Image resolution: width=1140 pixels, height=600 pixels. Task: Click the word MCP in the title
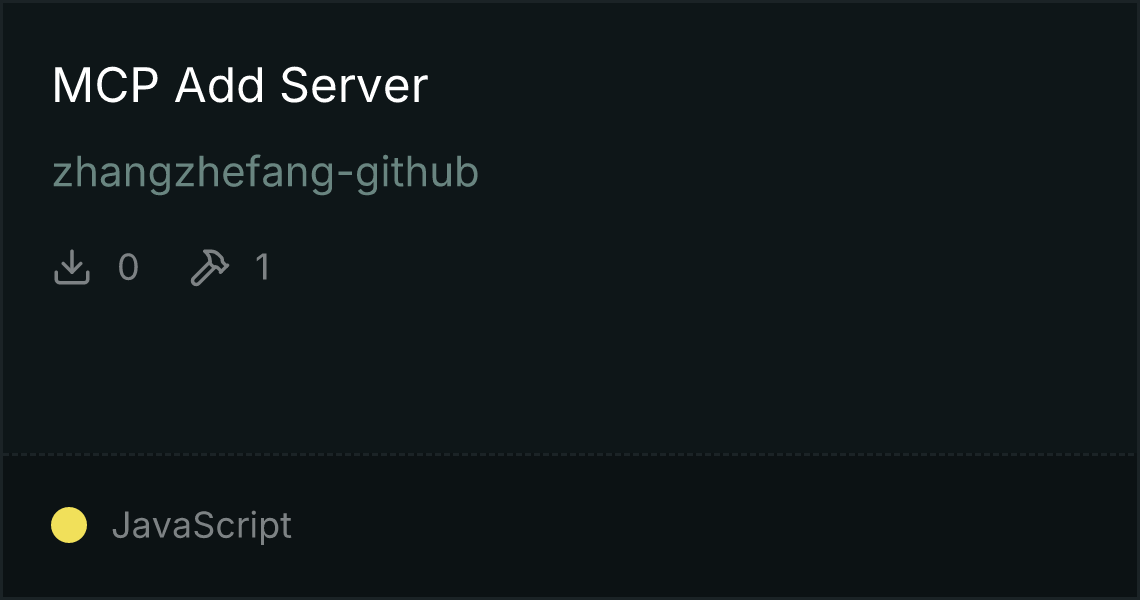[x=105, y=85]
